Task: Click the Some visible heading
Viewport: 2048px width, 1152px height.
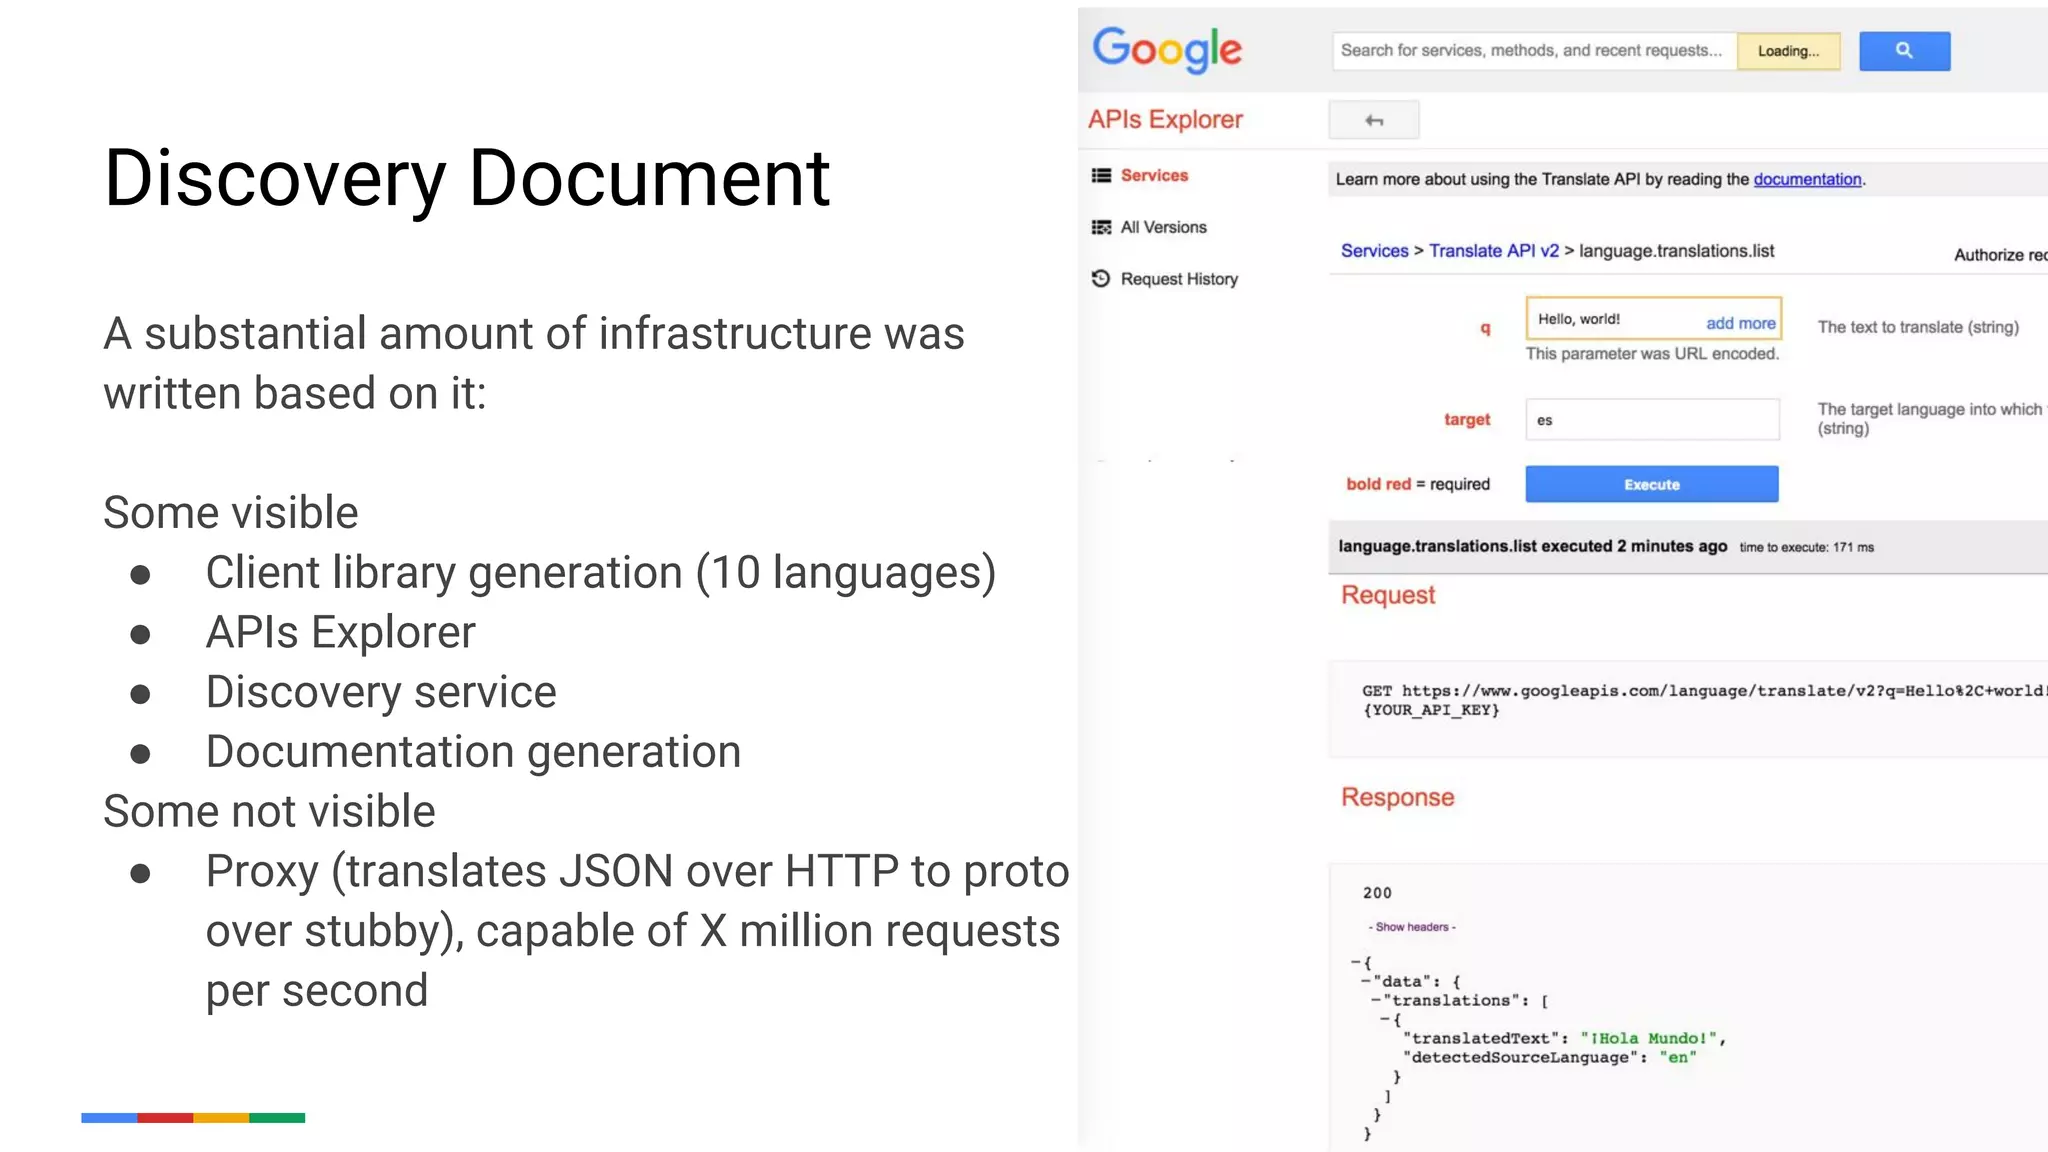Action: pos(230,513)
